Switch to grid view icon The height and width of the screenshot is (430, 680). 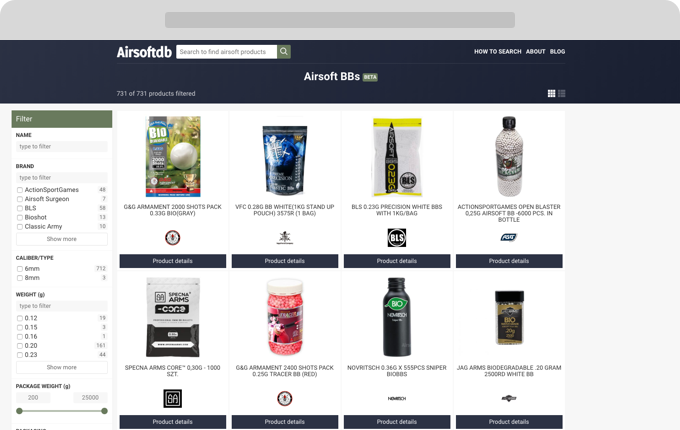pyautogui.click(x=551, y=94)
